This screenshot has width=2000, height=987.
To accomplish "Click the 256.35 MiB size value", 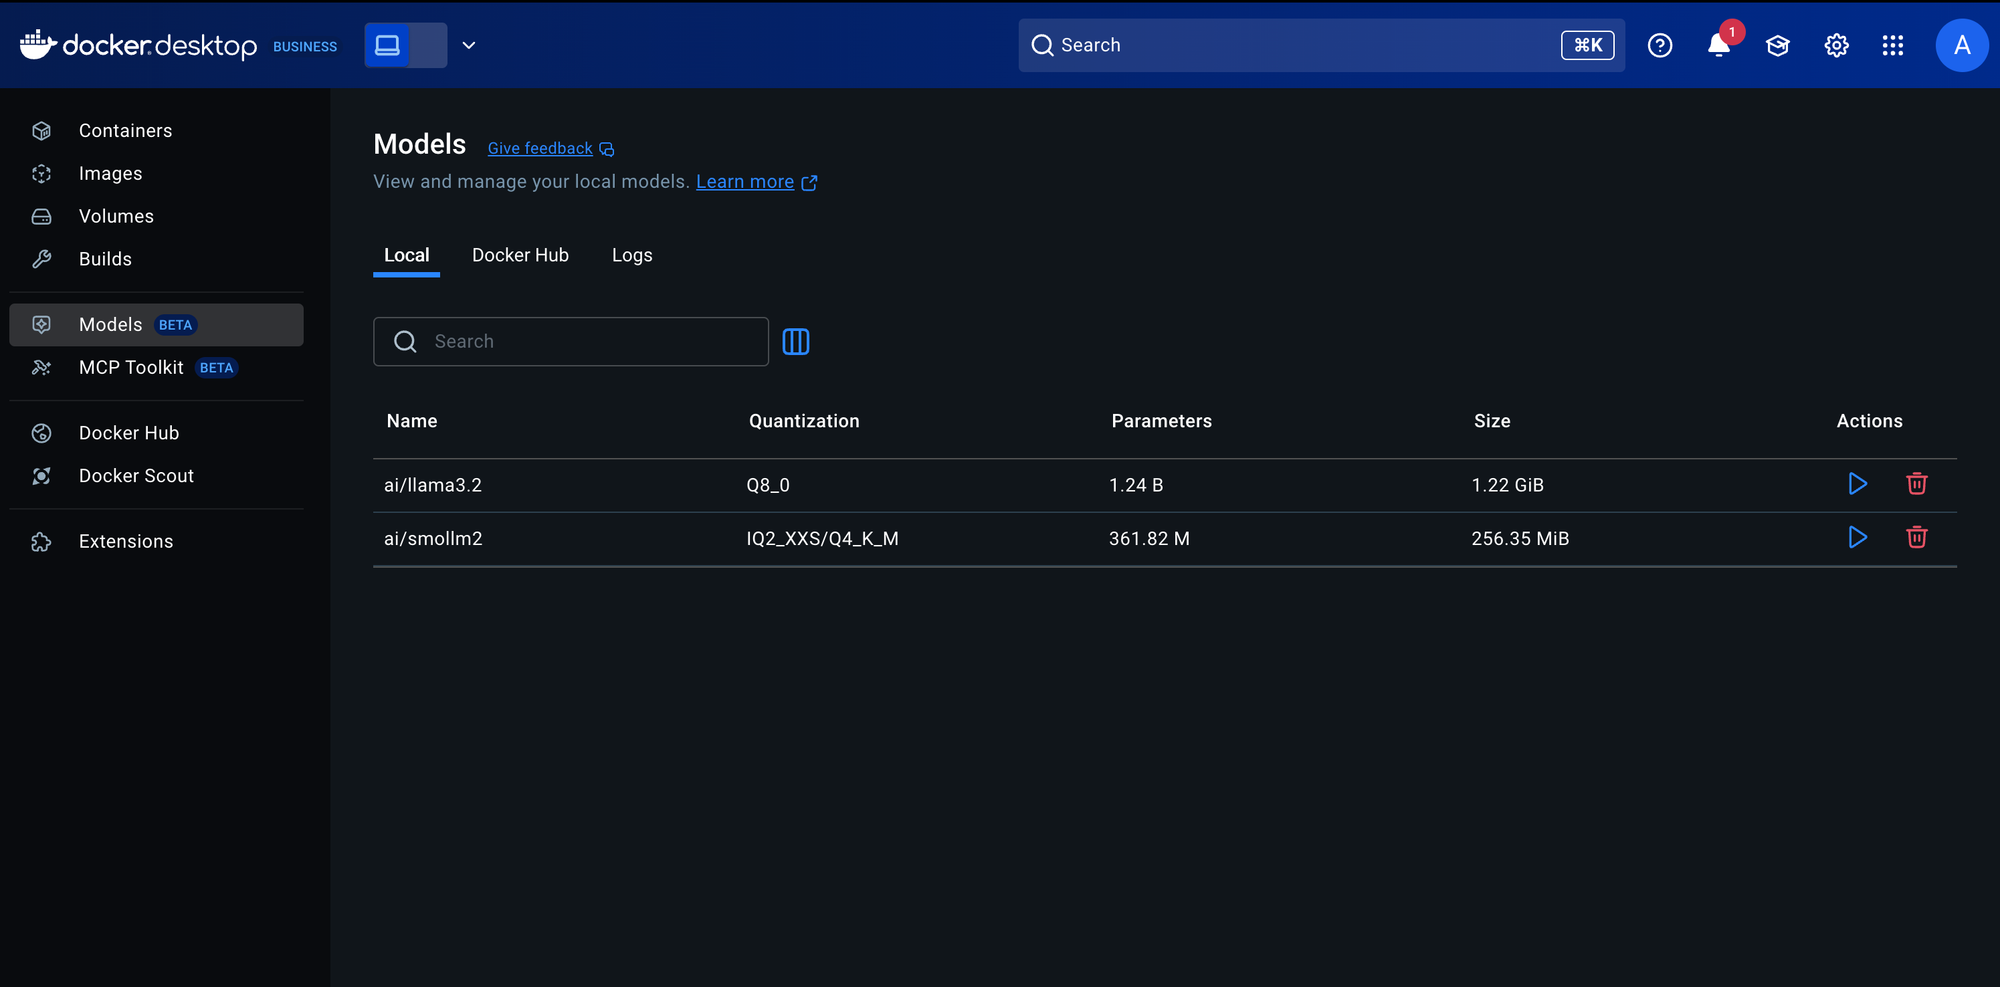I will click(1520, 539).
